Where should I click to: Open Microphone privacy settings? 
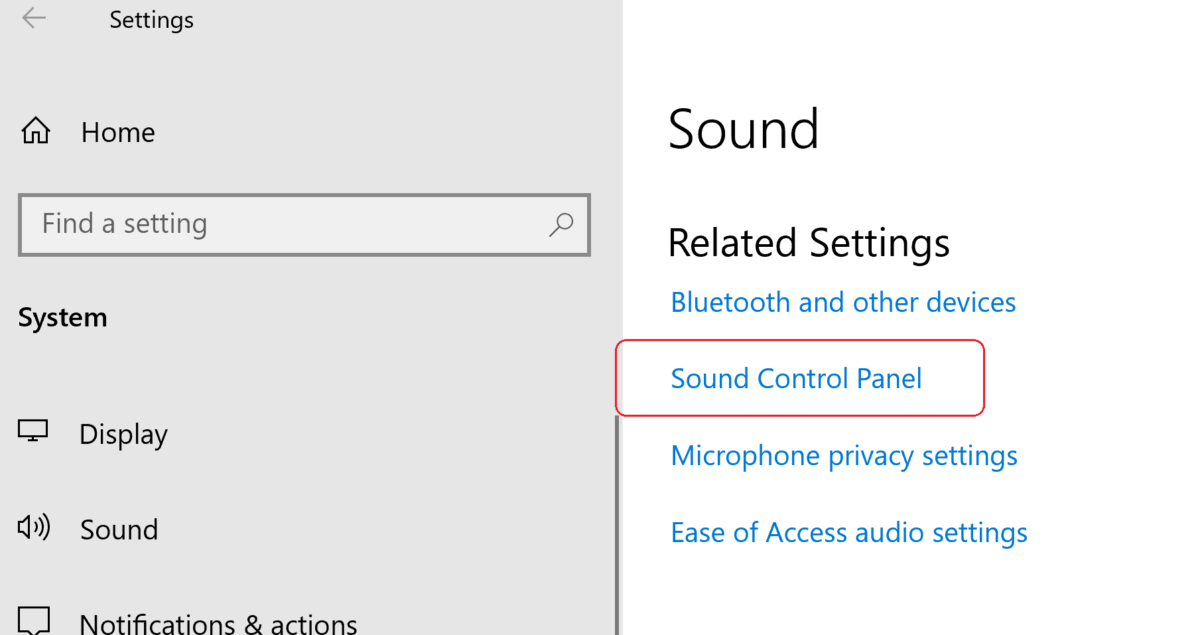pyautogui.click(x=844, y=455)
